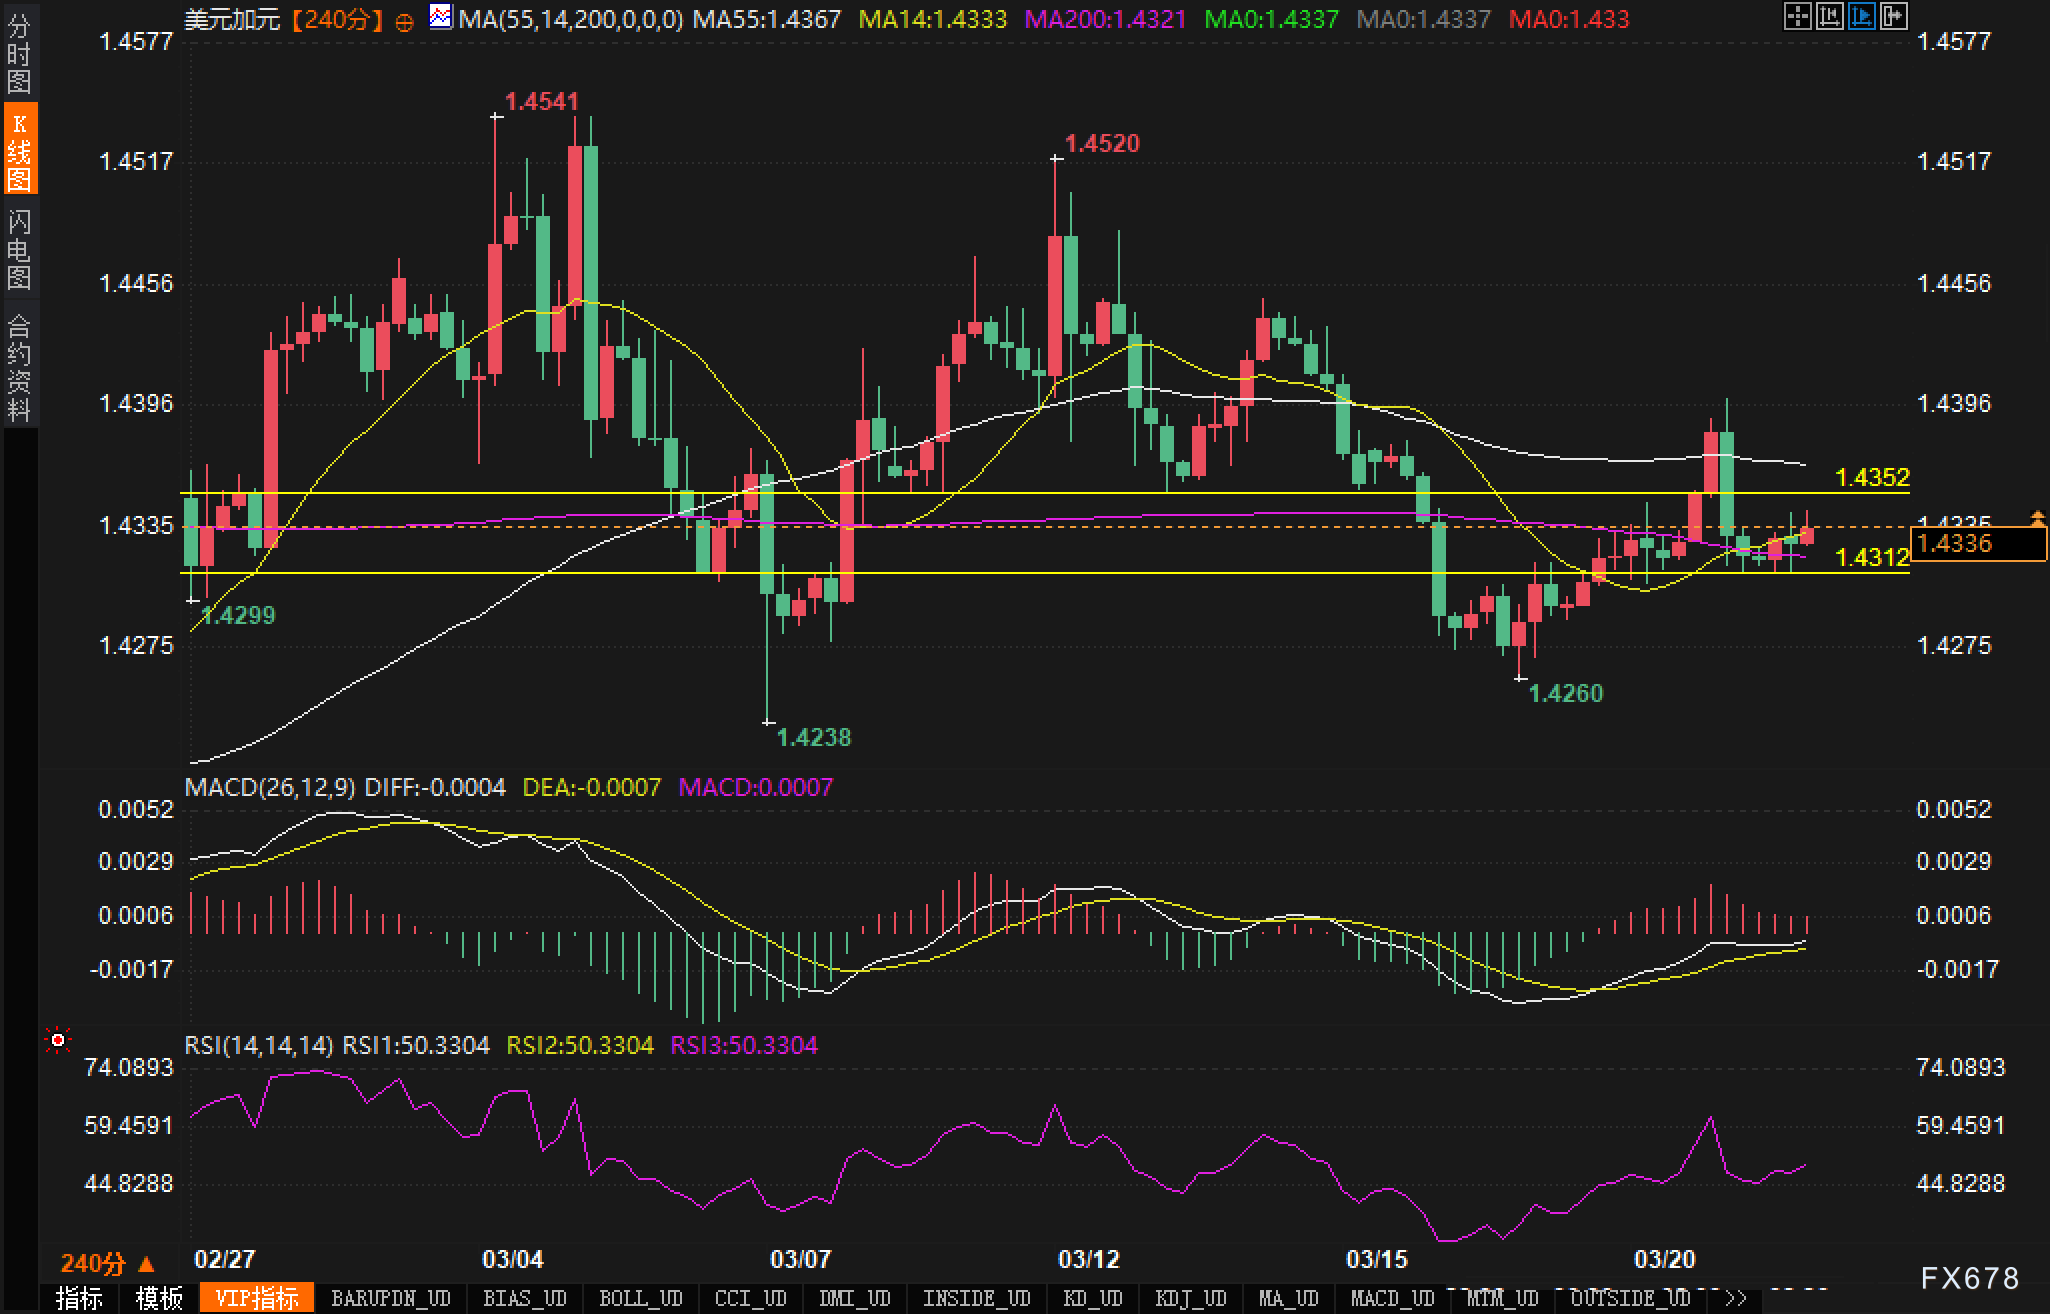The height and width of the screenshot is (1314, 2050).
Task: Click the red sun marker beside RSI panel
Action: click(58, 1041)
